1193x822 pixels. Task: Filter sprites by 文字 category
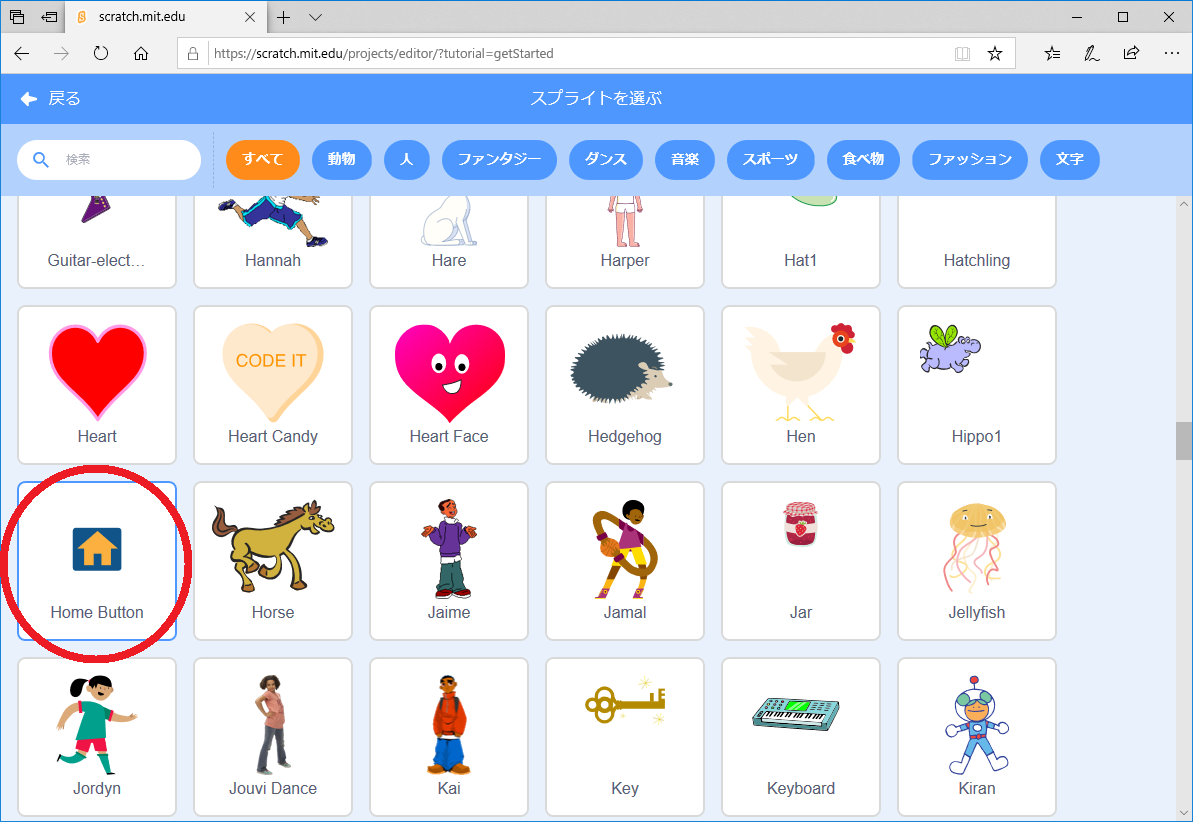click(x=1070, y=160)
